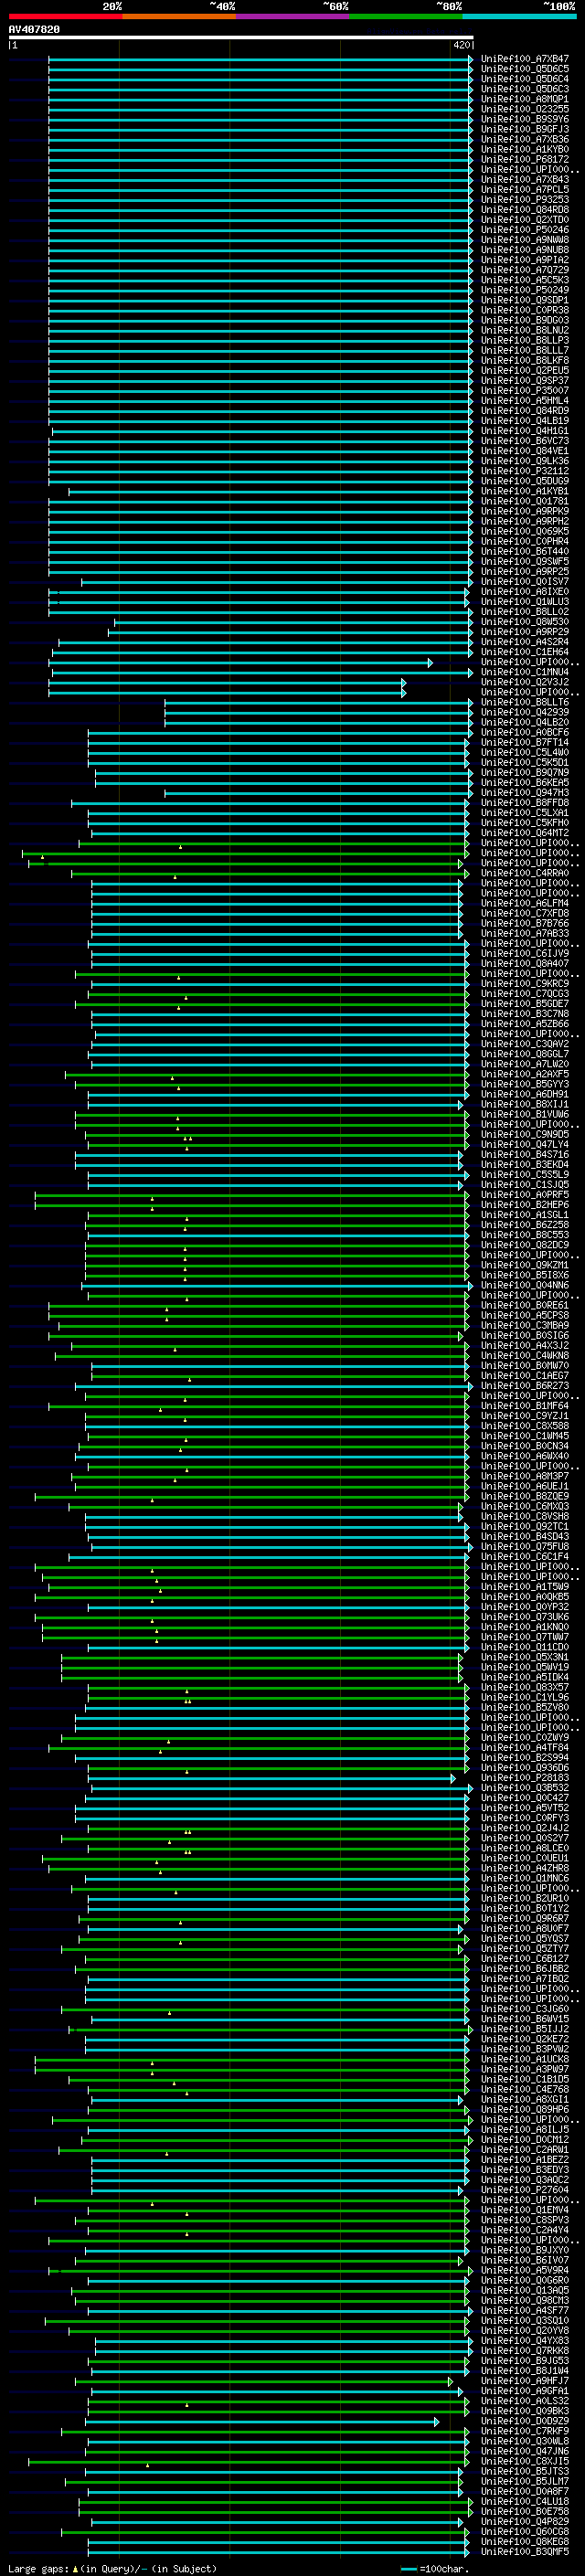Select label UniRef100_C1MNU4
Image resolution: width=585 pixels, height=2576 pixels.
(525, 672)
